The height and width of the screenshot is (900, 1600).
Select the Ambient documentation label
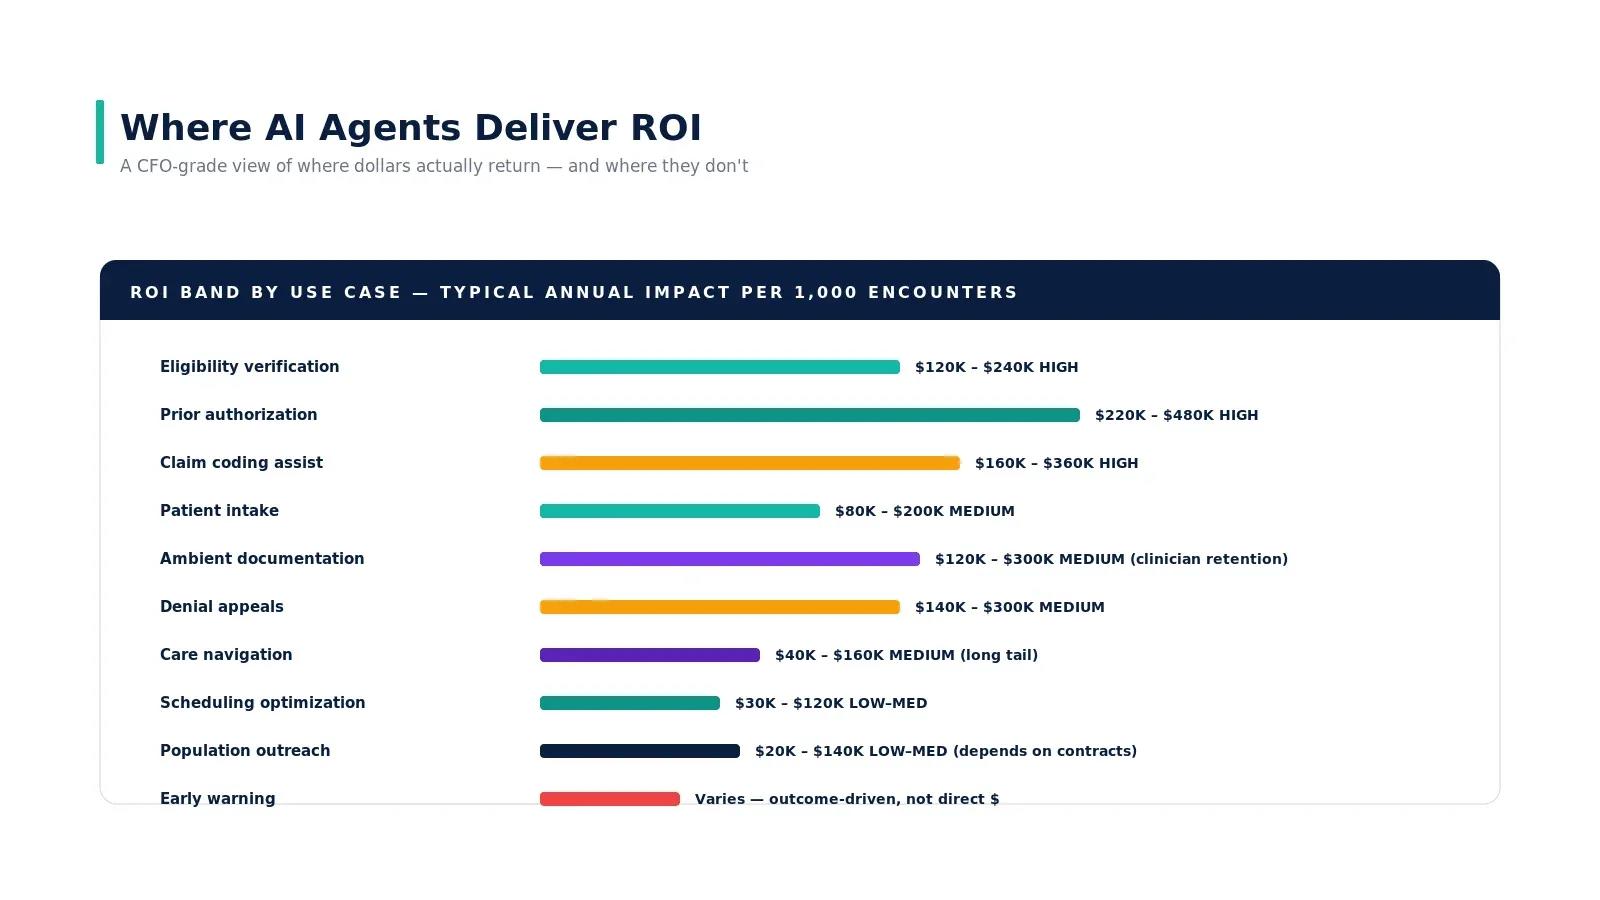click(262, 559)
